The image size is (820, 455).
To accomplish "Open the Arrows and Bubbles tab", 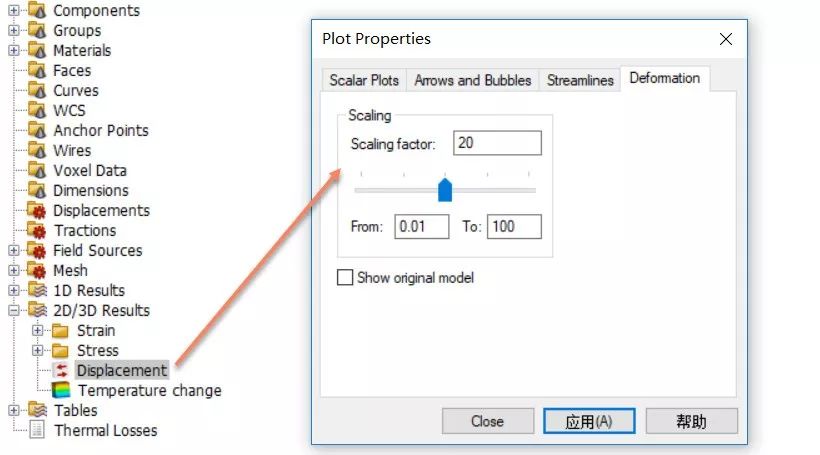I will 473,80.
